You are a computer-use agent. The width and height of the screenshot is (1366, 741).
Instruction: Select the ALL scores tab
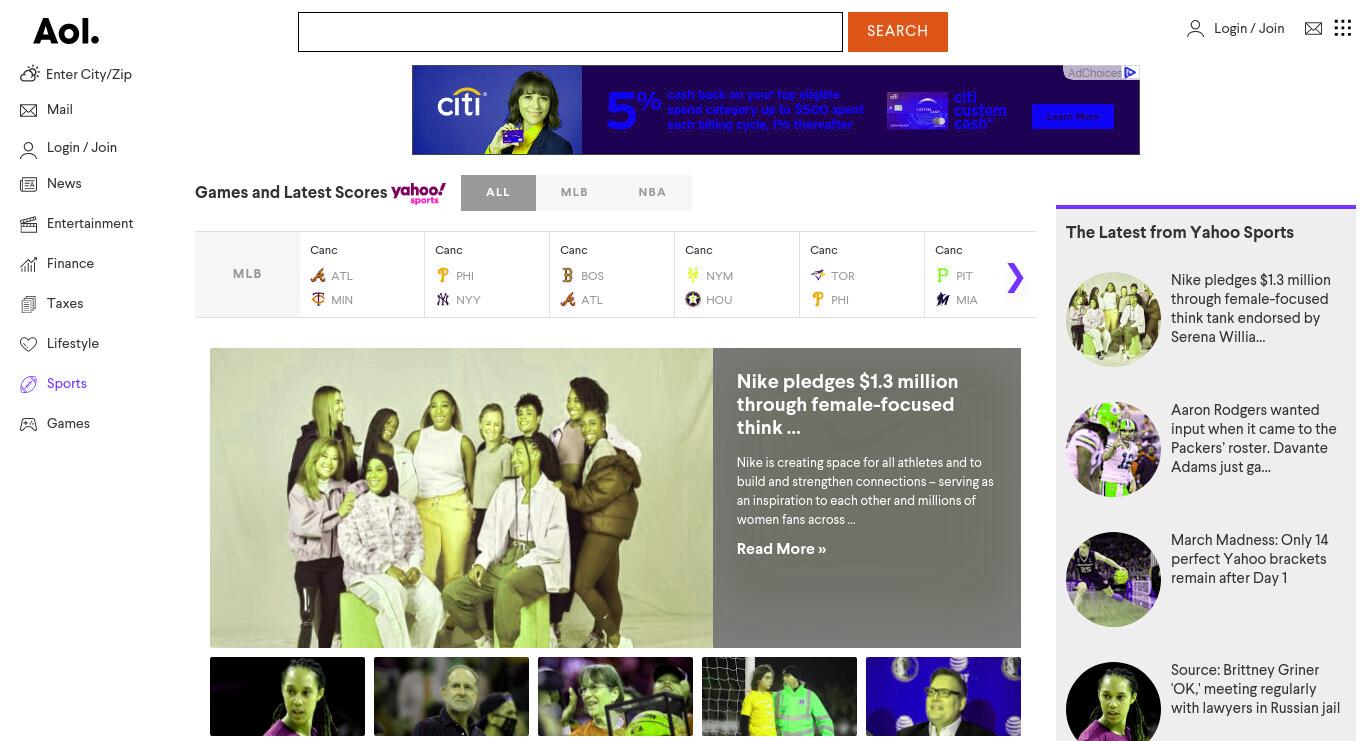pos(498,193)
